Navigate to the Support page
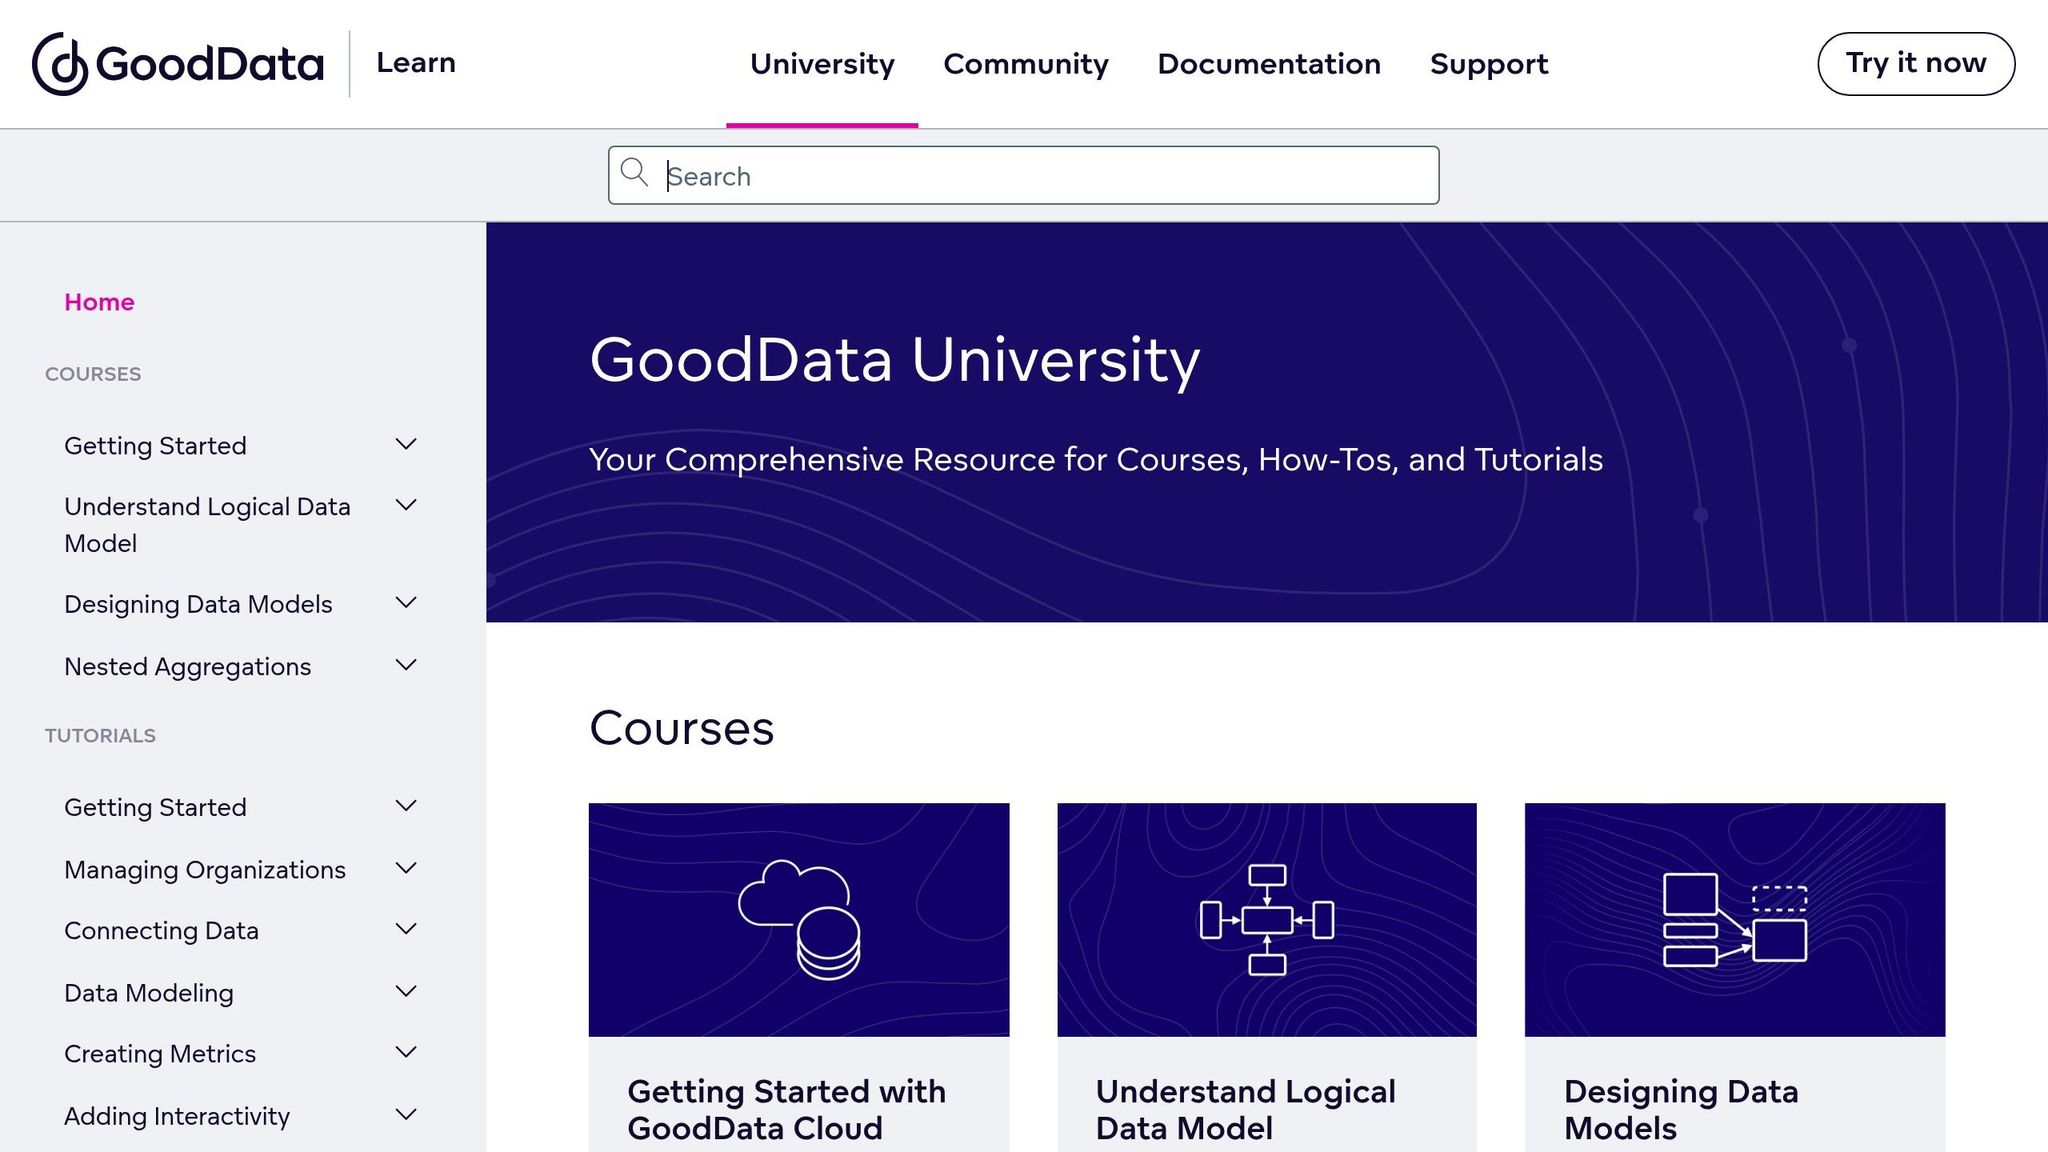 tap(1489, 64)
